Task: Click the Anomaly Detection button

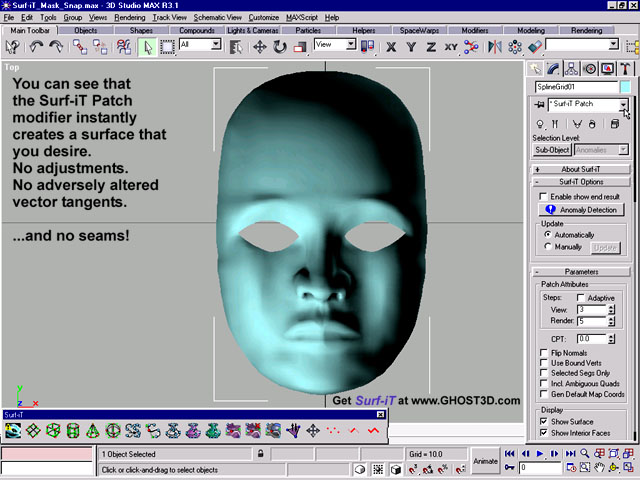Action: 582,210
